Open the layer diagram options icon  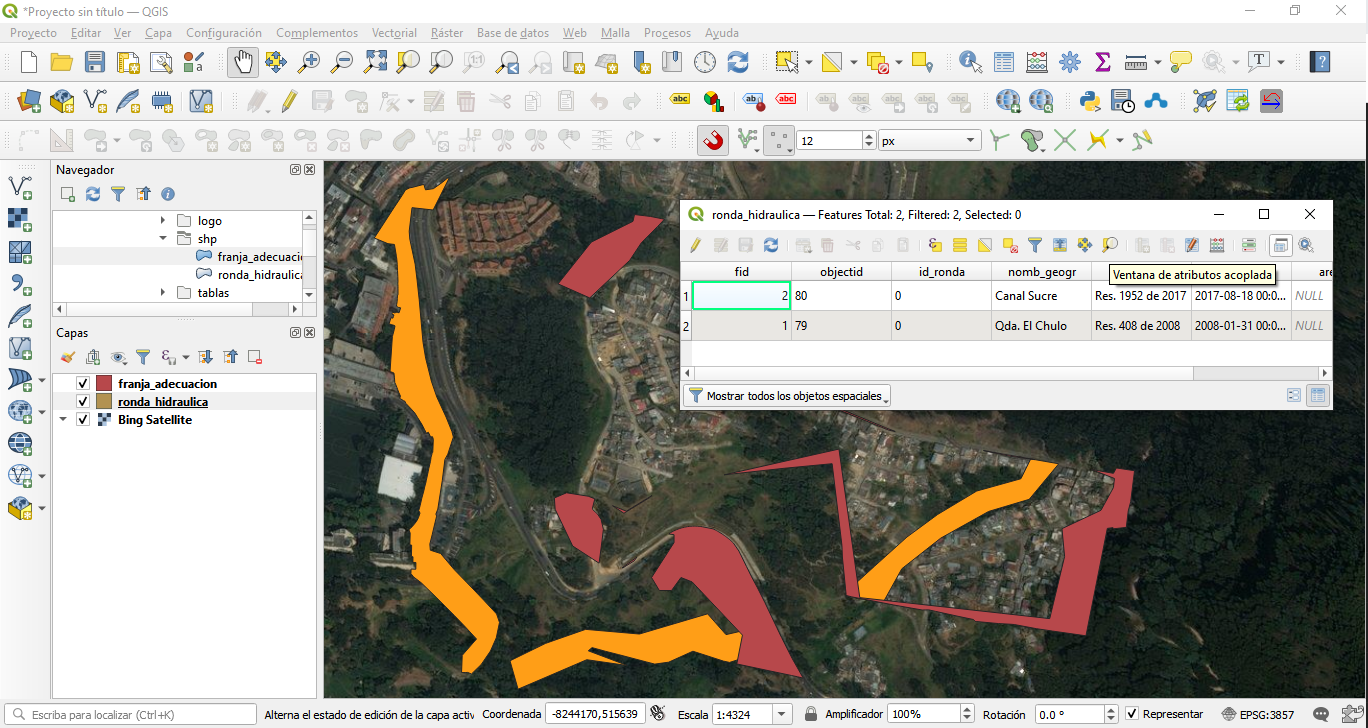coord(713,101)
